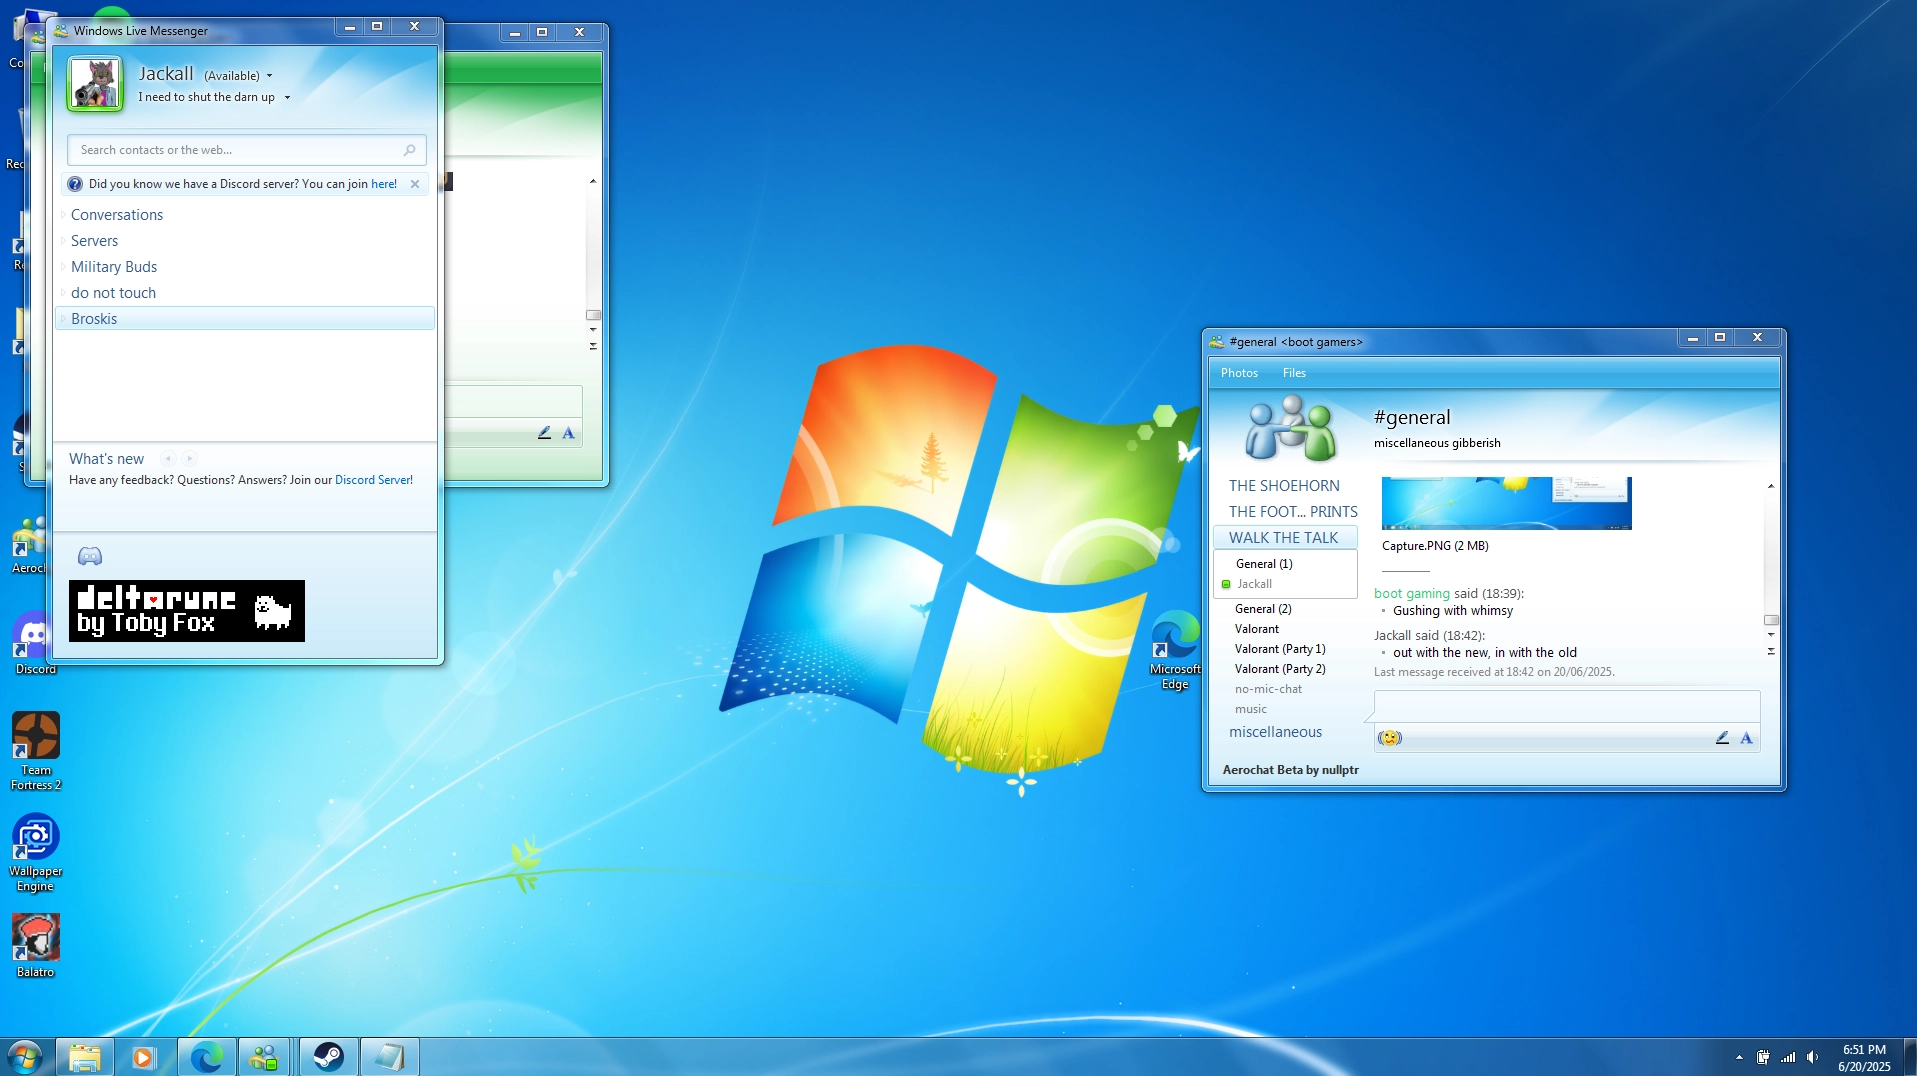Open Steam from the taskbar
This screenshot has width=1917, height=1076.
coord(328,1057)
